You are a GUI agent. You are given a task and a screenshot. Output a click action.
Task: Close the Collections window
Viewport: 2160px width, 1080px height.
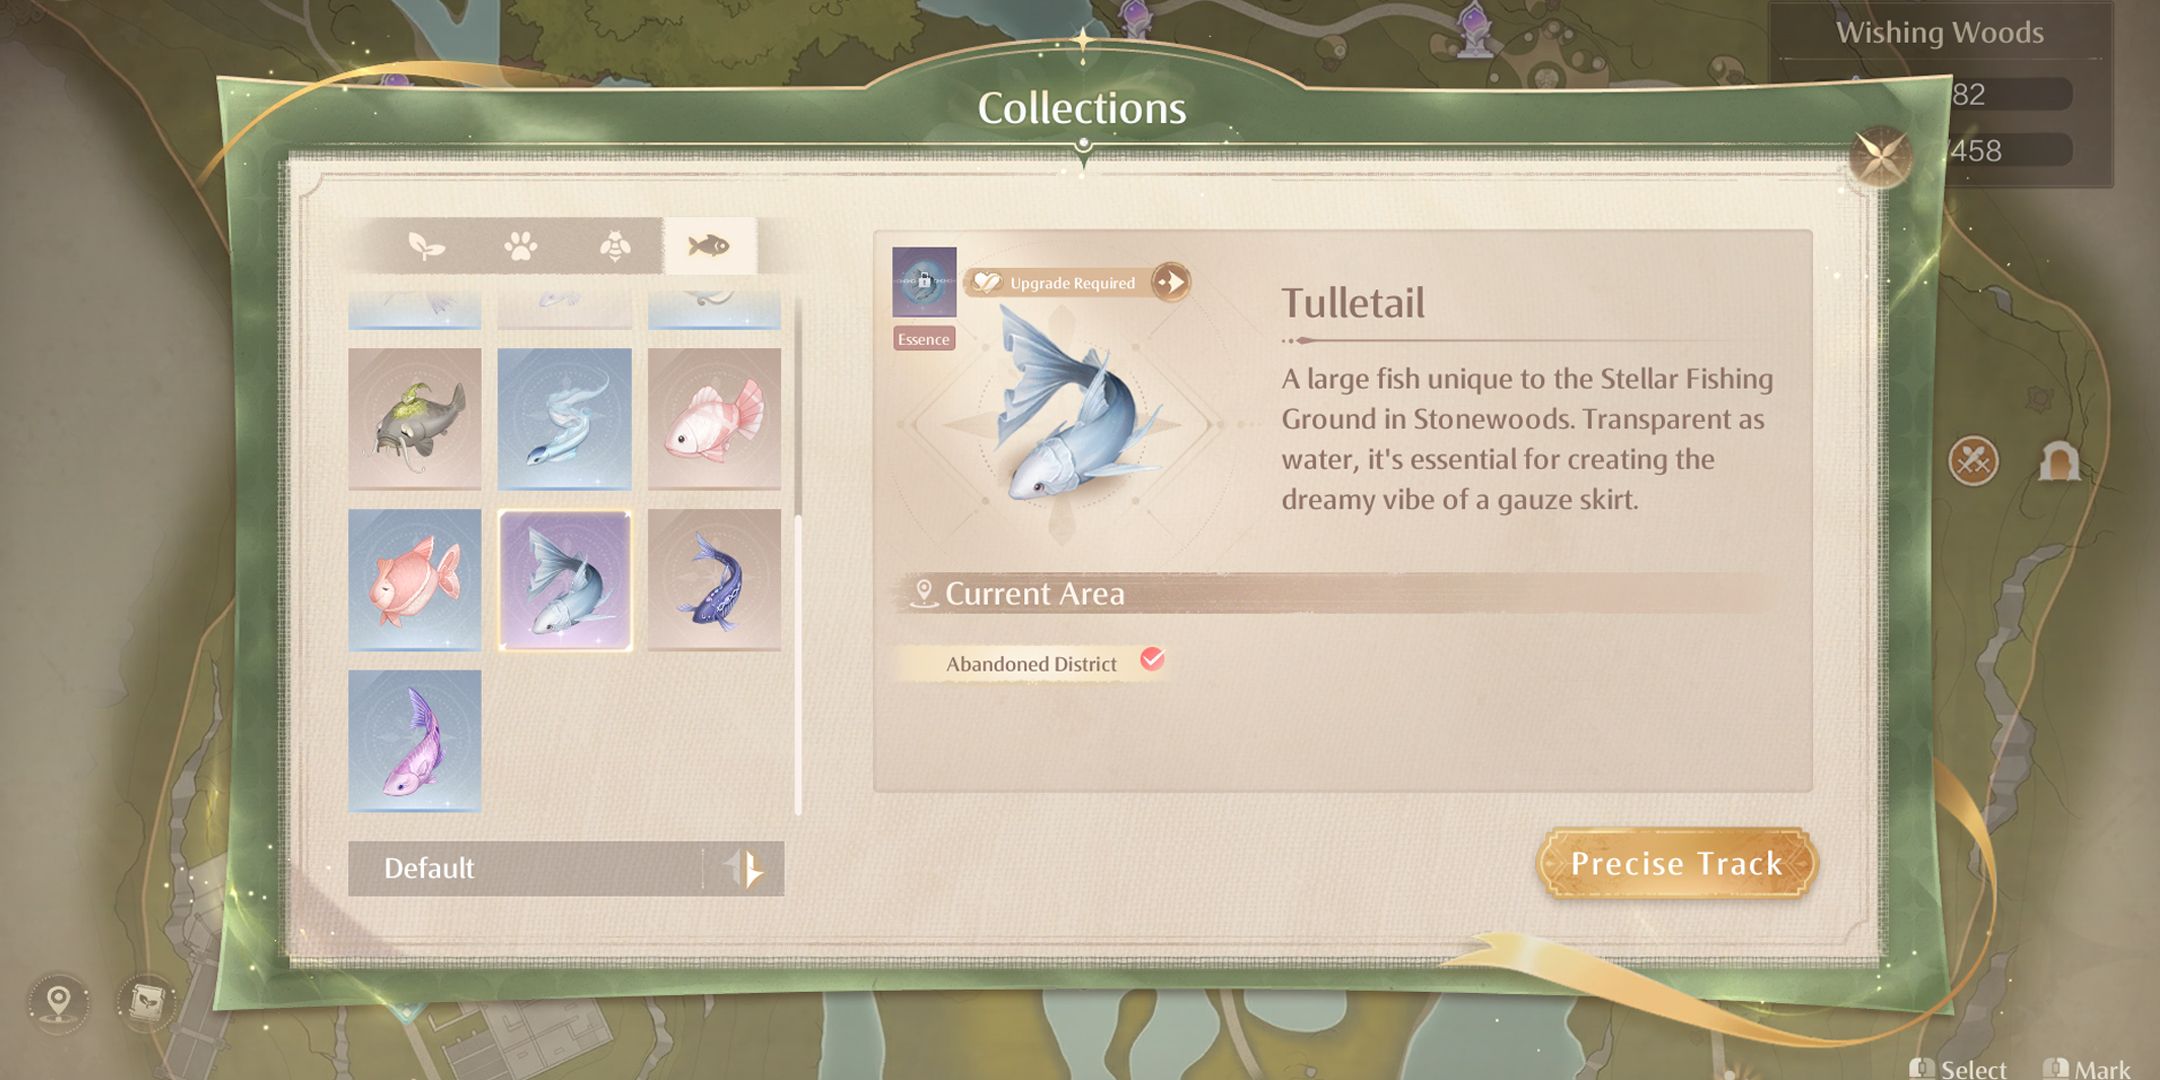[x=1880, y=156]
